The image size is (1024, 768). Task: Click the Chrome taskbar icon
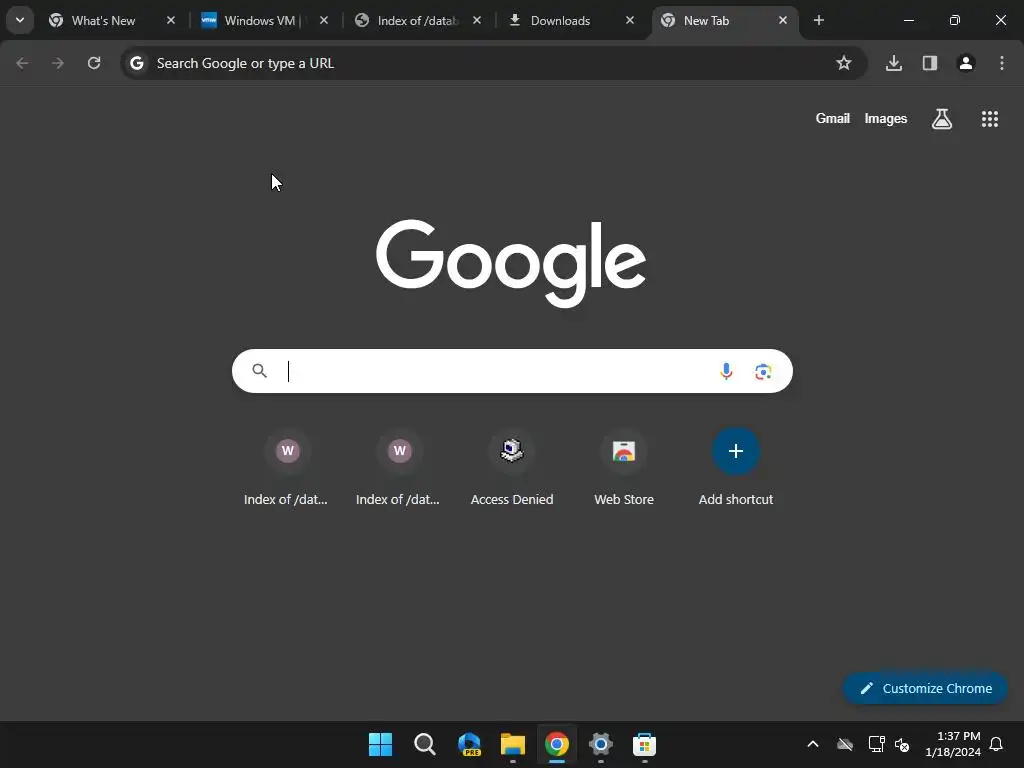(557, 744)
